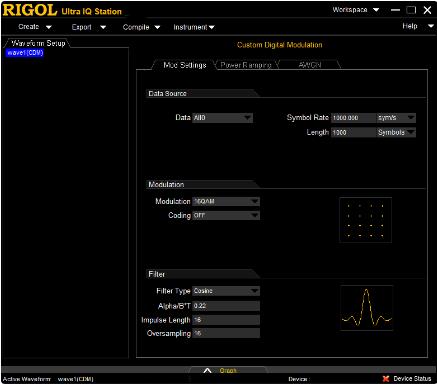The image size is (437, 385).
Task: Open the Export menu
Action: pos(88,27)
